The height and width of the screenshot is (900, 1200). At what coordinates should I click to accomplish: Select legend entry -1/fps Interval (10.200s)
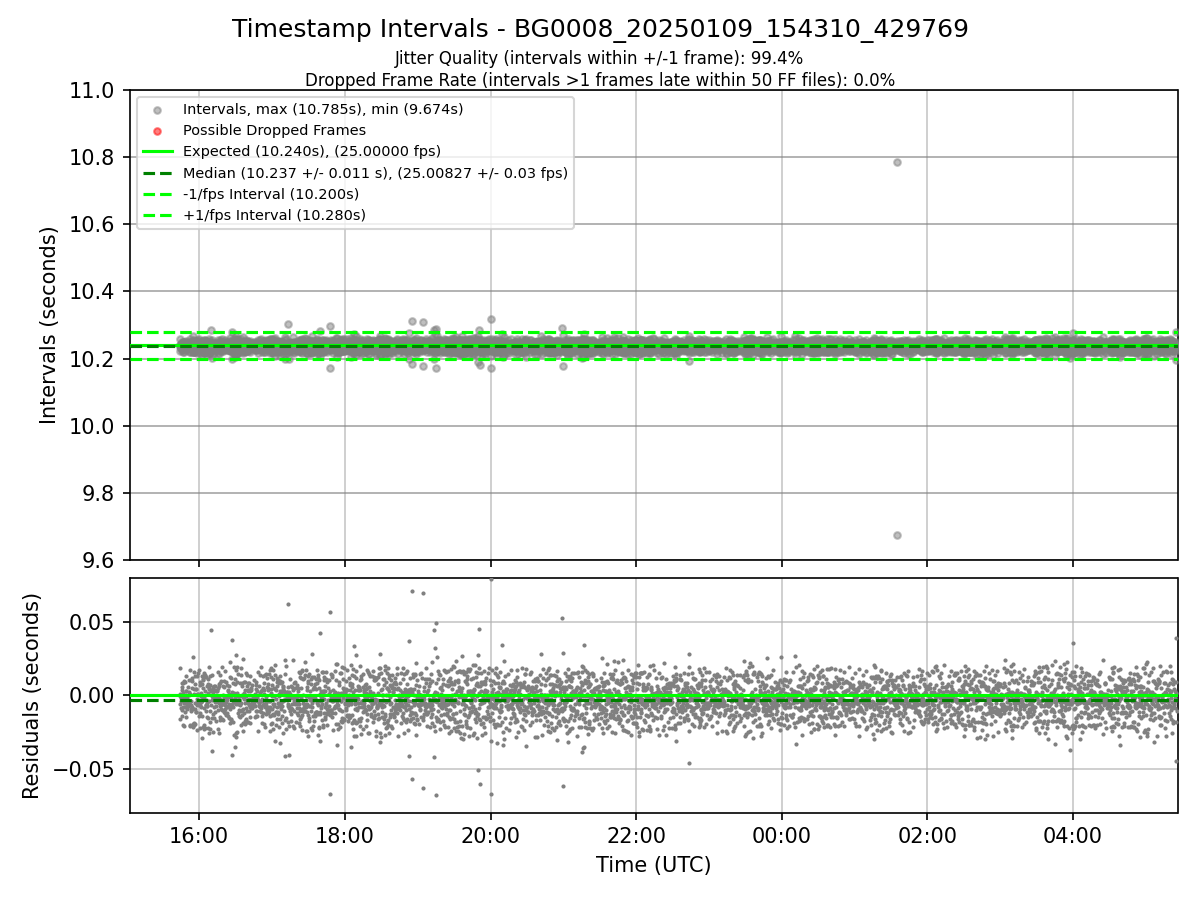[x=271, y=194]
